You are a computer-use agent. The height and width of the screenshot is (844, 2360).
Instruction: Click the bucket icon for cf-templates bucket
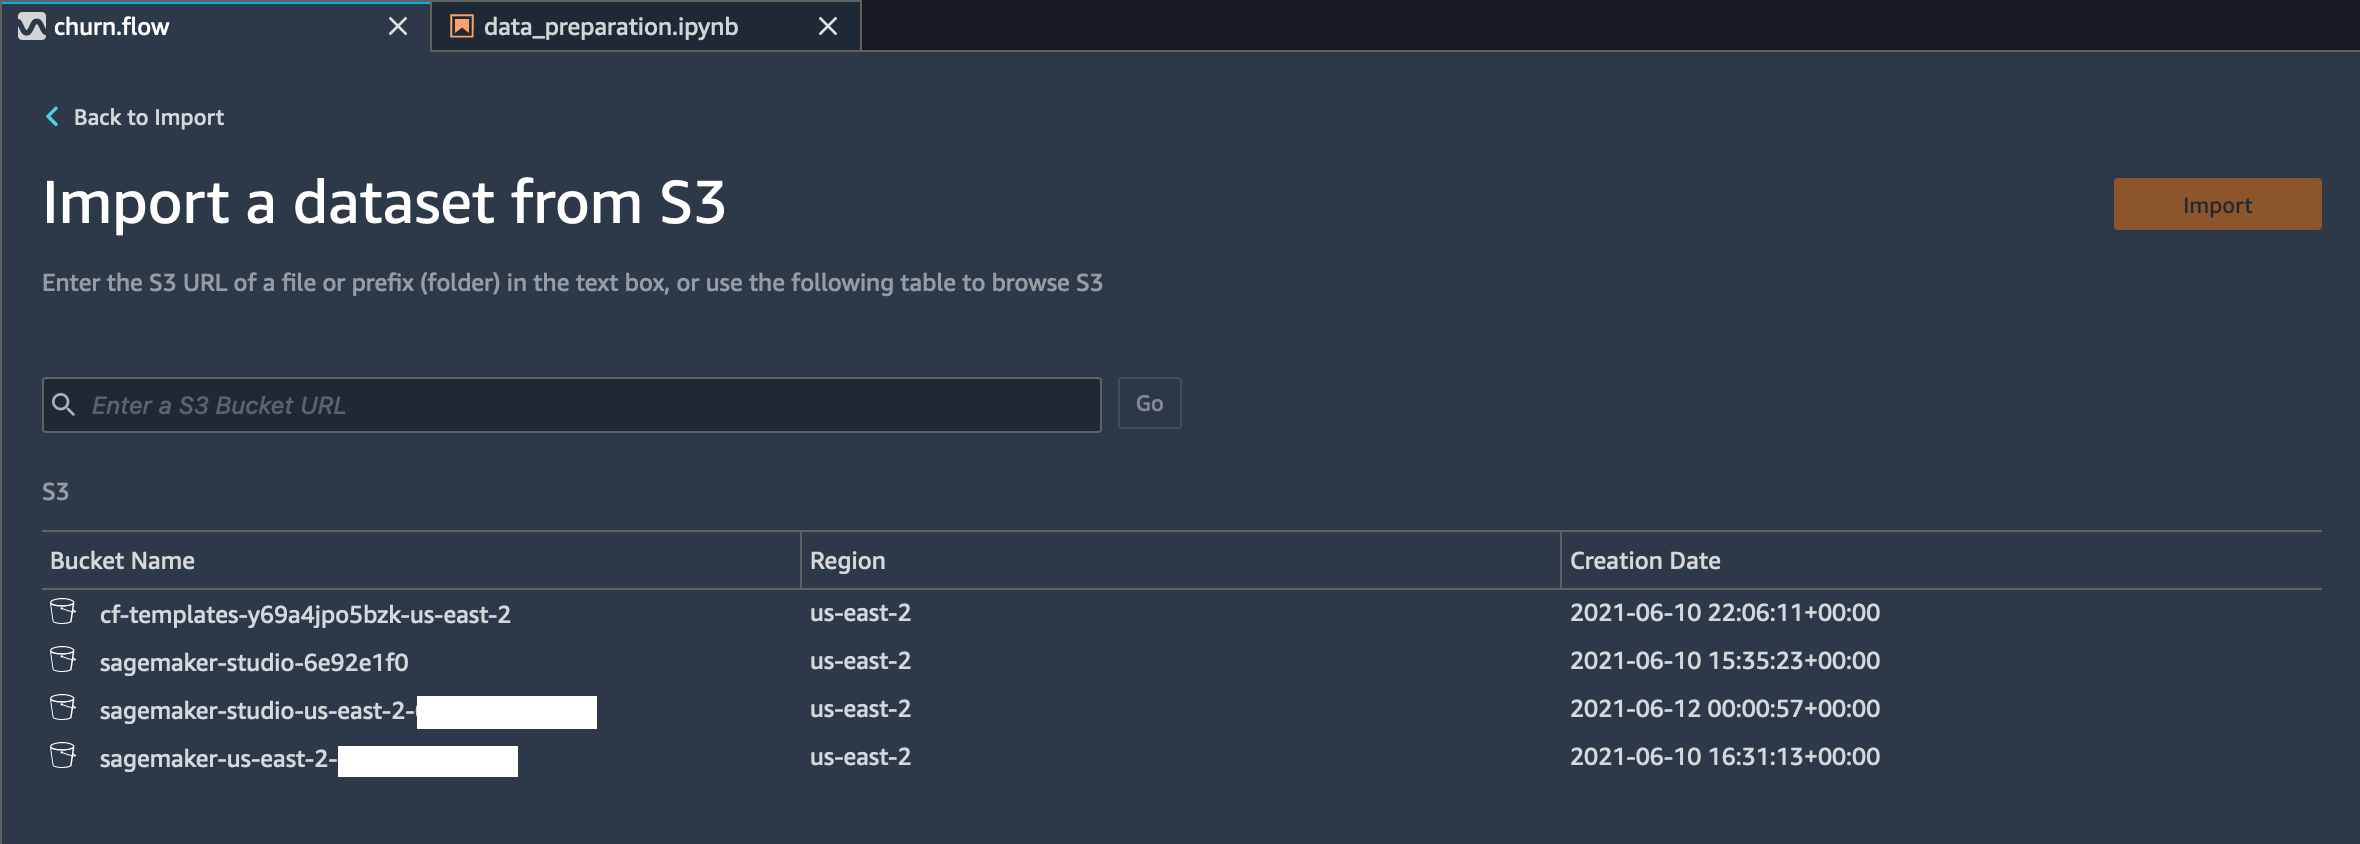63,612
